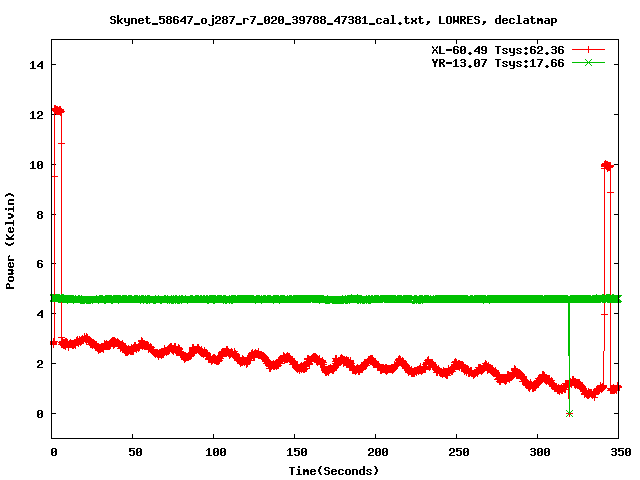Click the y-axis tick label 12
The width and height of the screenshot is (640, 480).
(x=36, y=115)
